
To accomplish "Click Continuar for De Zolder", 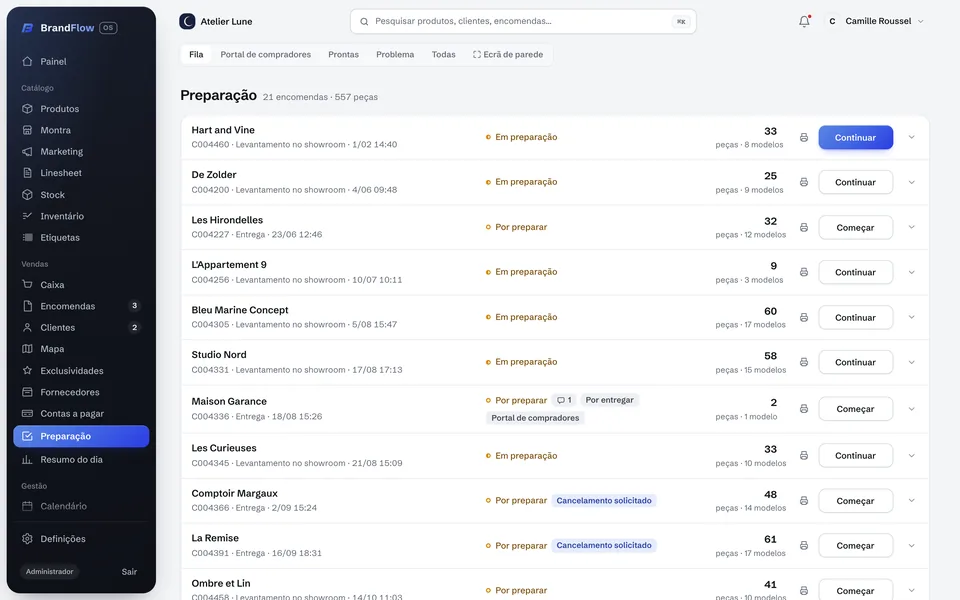I will pos(855,182).
